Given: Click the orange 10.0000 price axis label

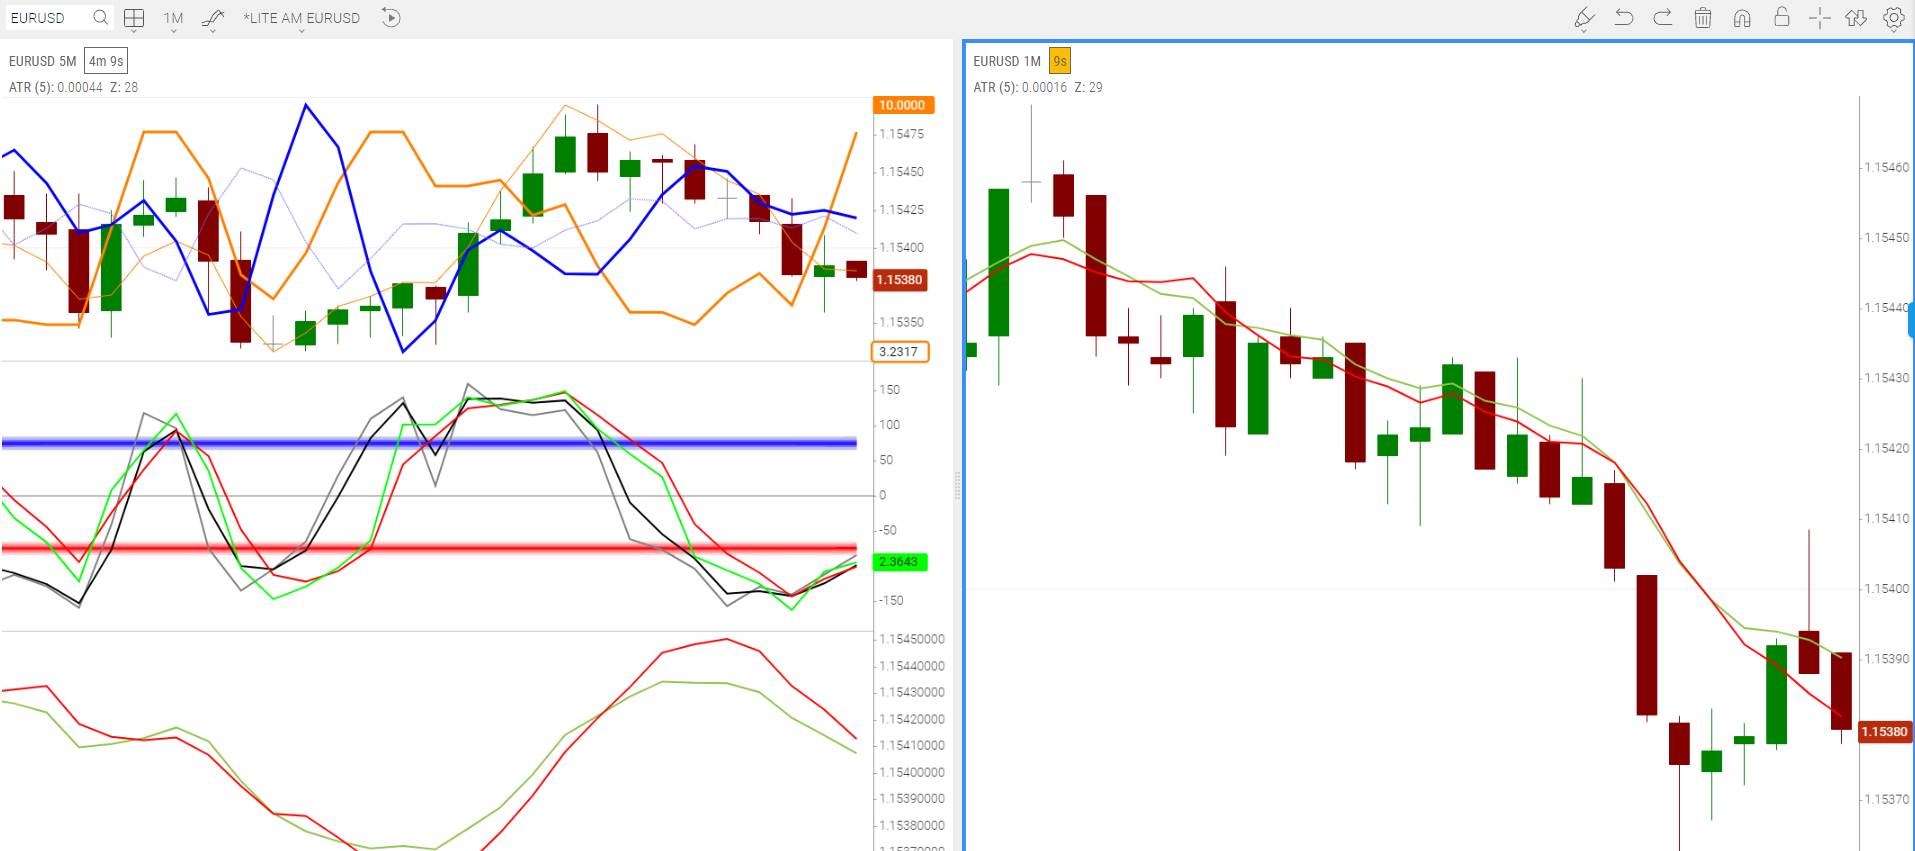Looking at the screenshot, I should coord(903,105).
